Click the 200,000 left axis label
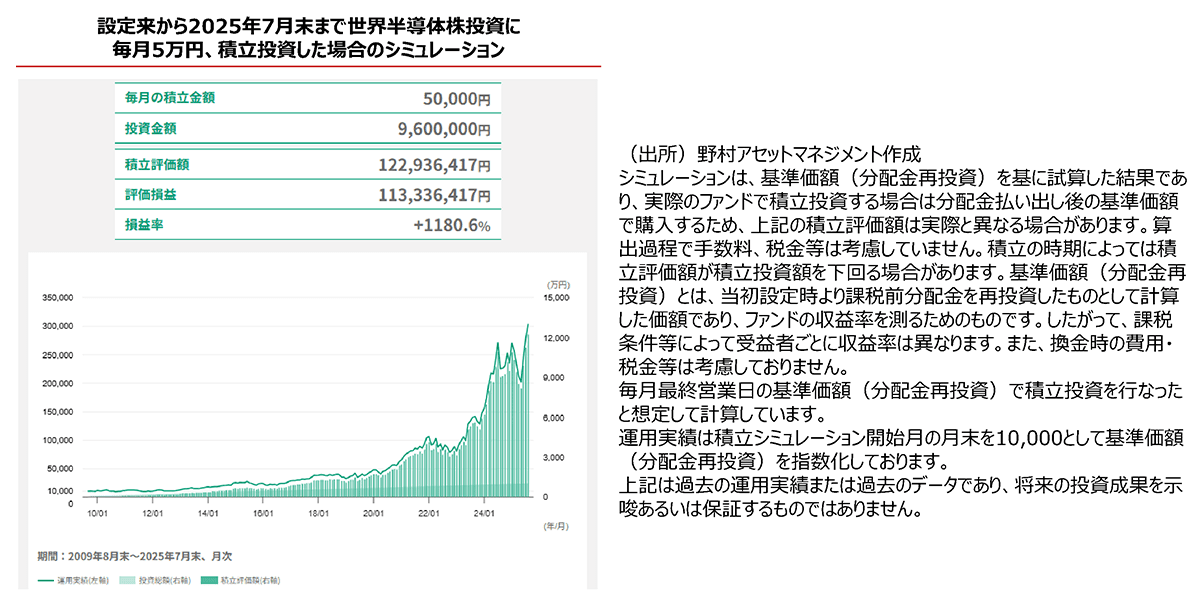Viewport: 1200px width, 614px height. pos(58,383)
